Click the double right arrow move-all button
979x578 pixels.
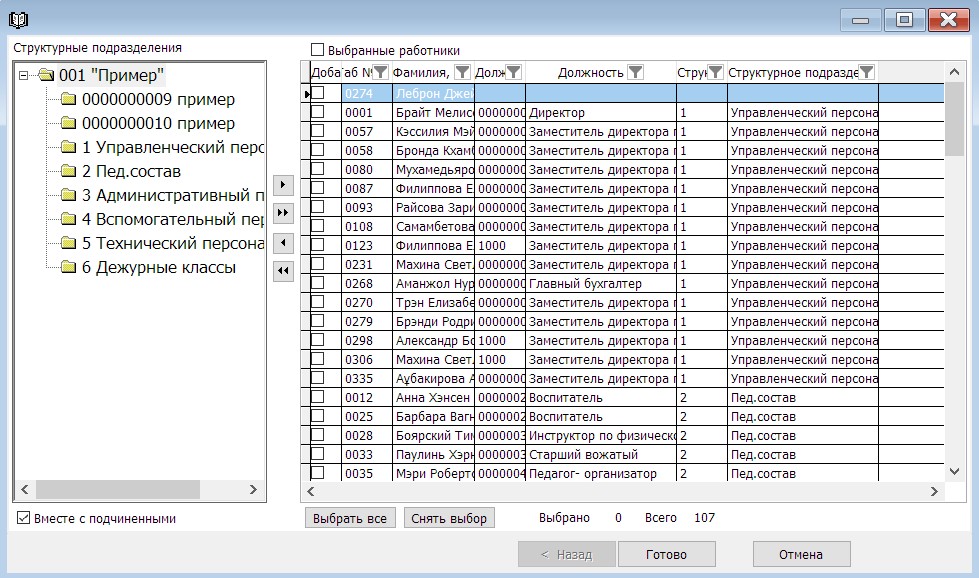tap(283, 213)
